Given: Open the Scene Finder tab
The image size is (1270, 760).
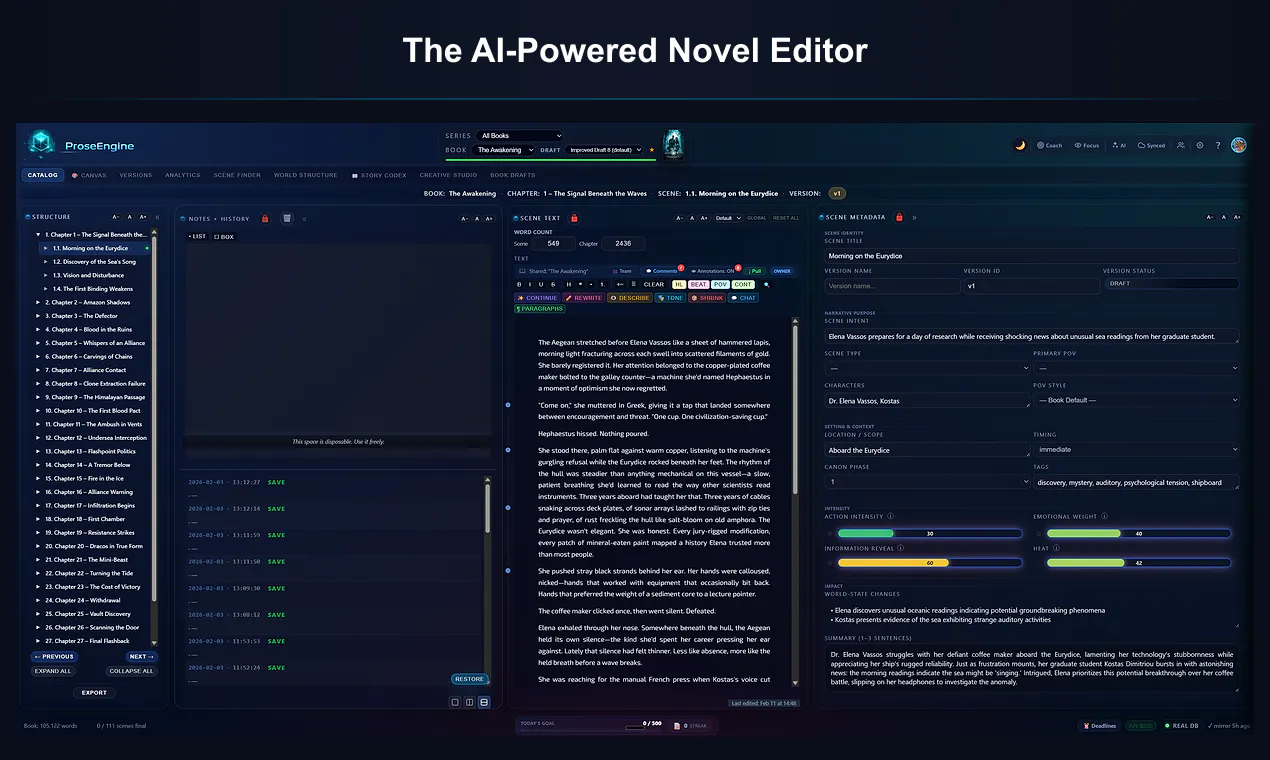Looking at the screenshot, I should click(x=237, y=175).
